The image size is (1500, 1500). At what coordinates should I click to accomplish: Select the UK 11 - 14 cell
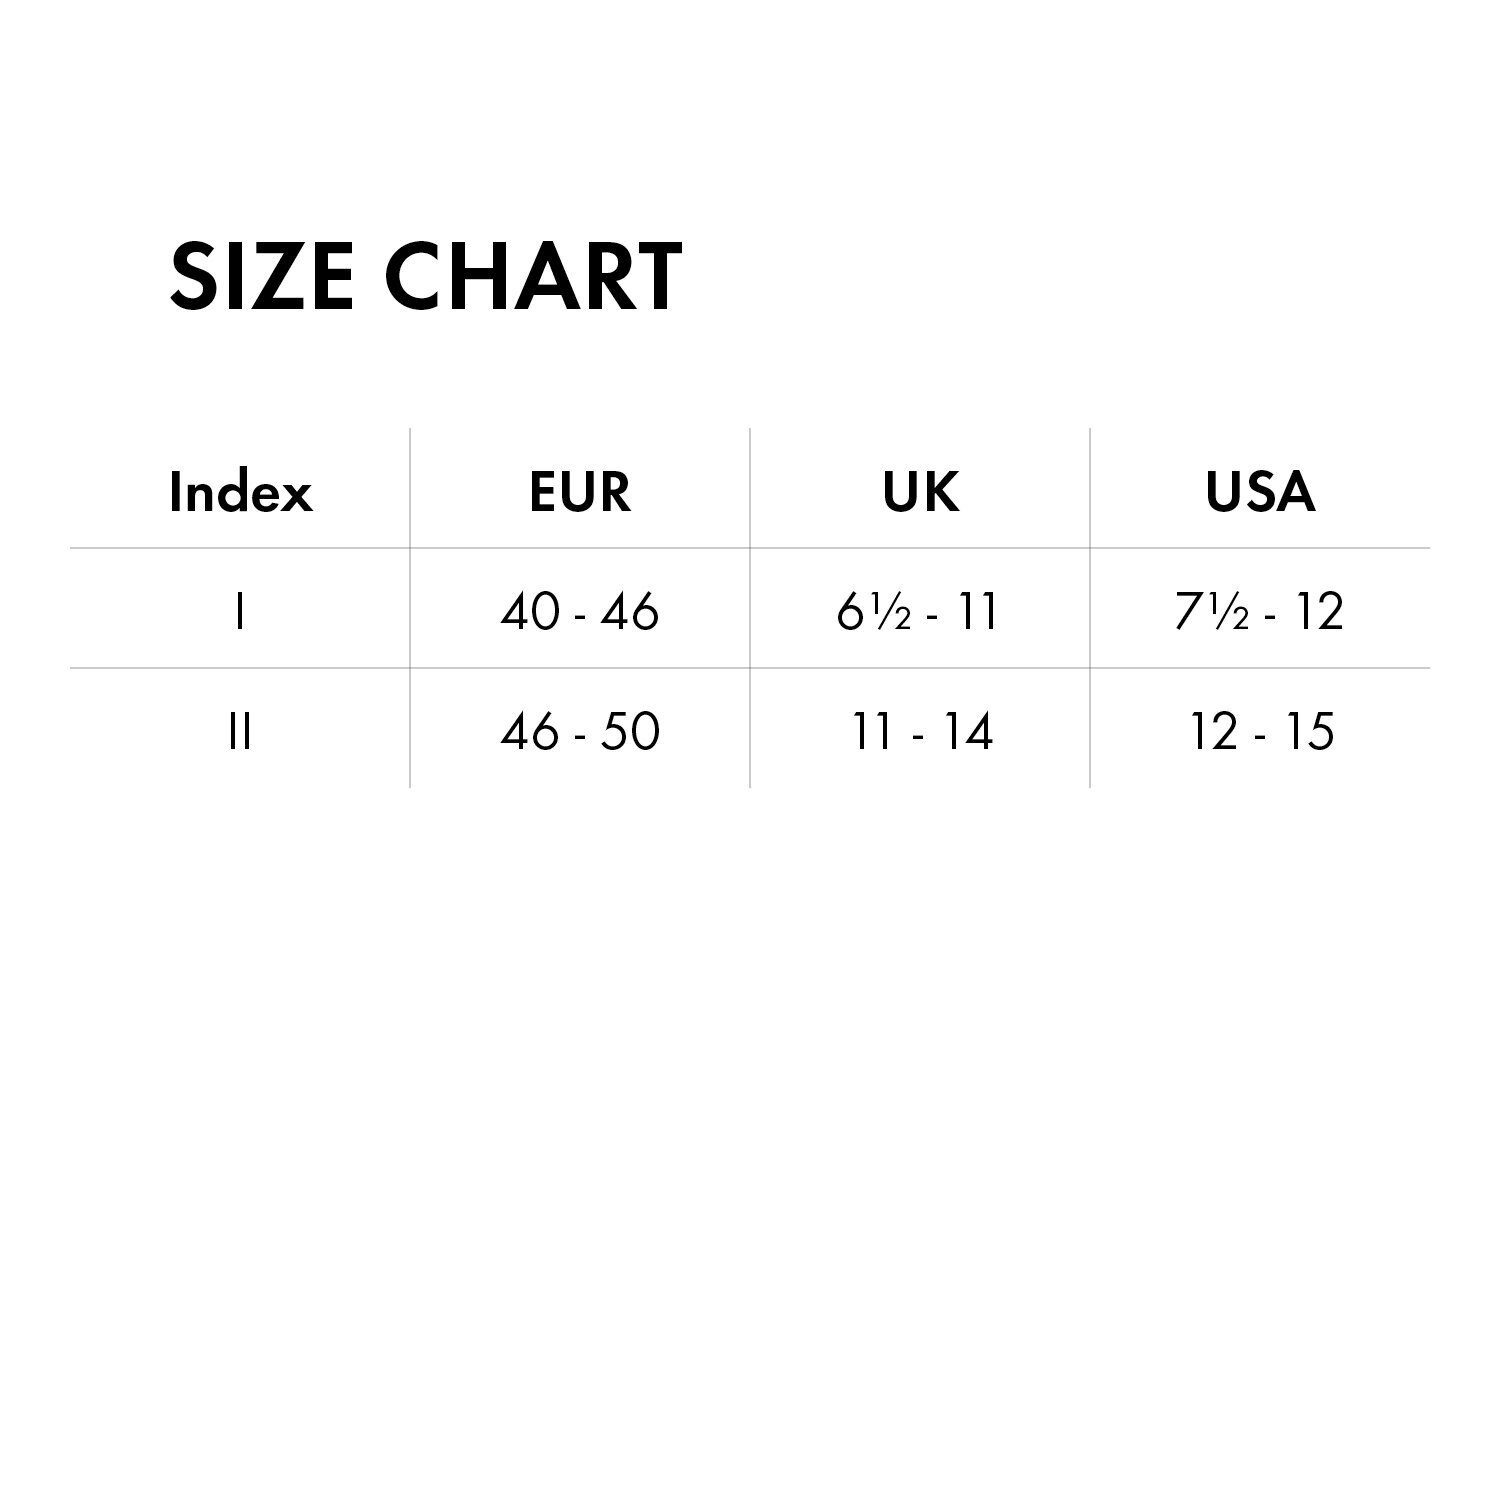pos(922,731)
